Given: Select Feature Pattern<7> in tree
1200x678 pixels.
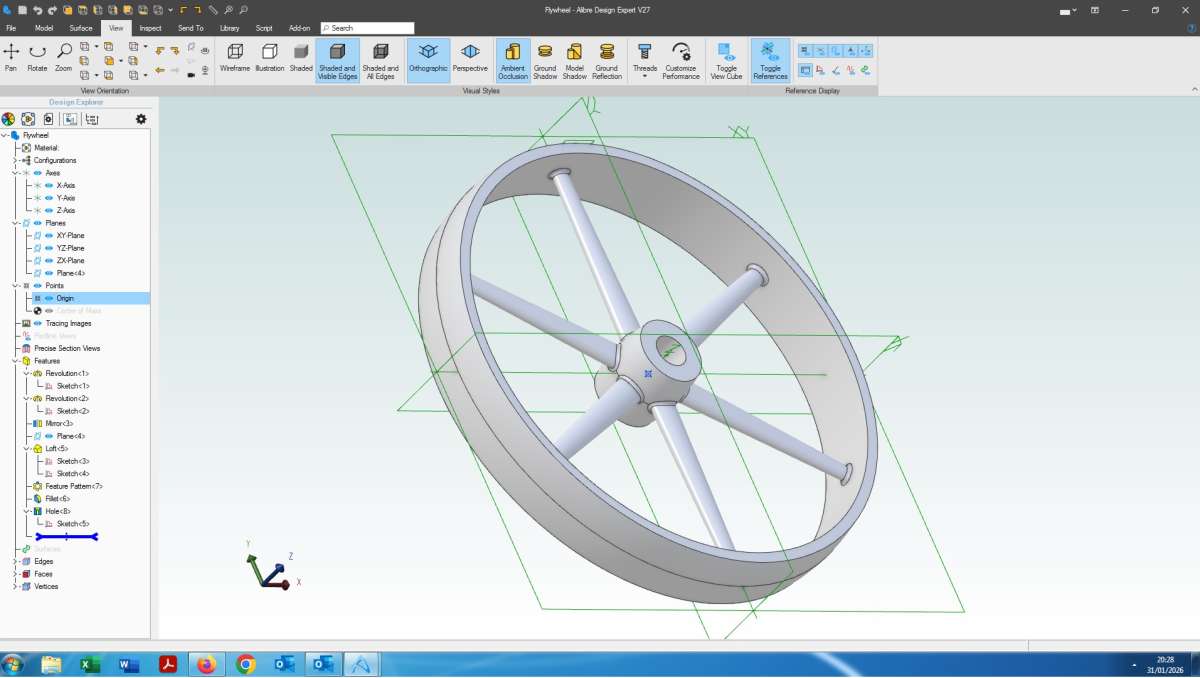Looking at the screenshot, I should [x=74, y=486].
